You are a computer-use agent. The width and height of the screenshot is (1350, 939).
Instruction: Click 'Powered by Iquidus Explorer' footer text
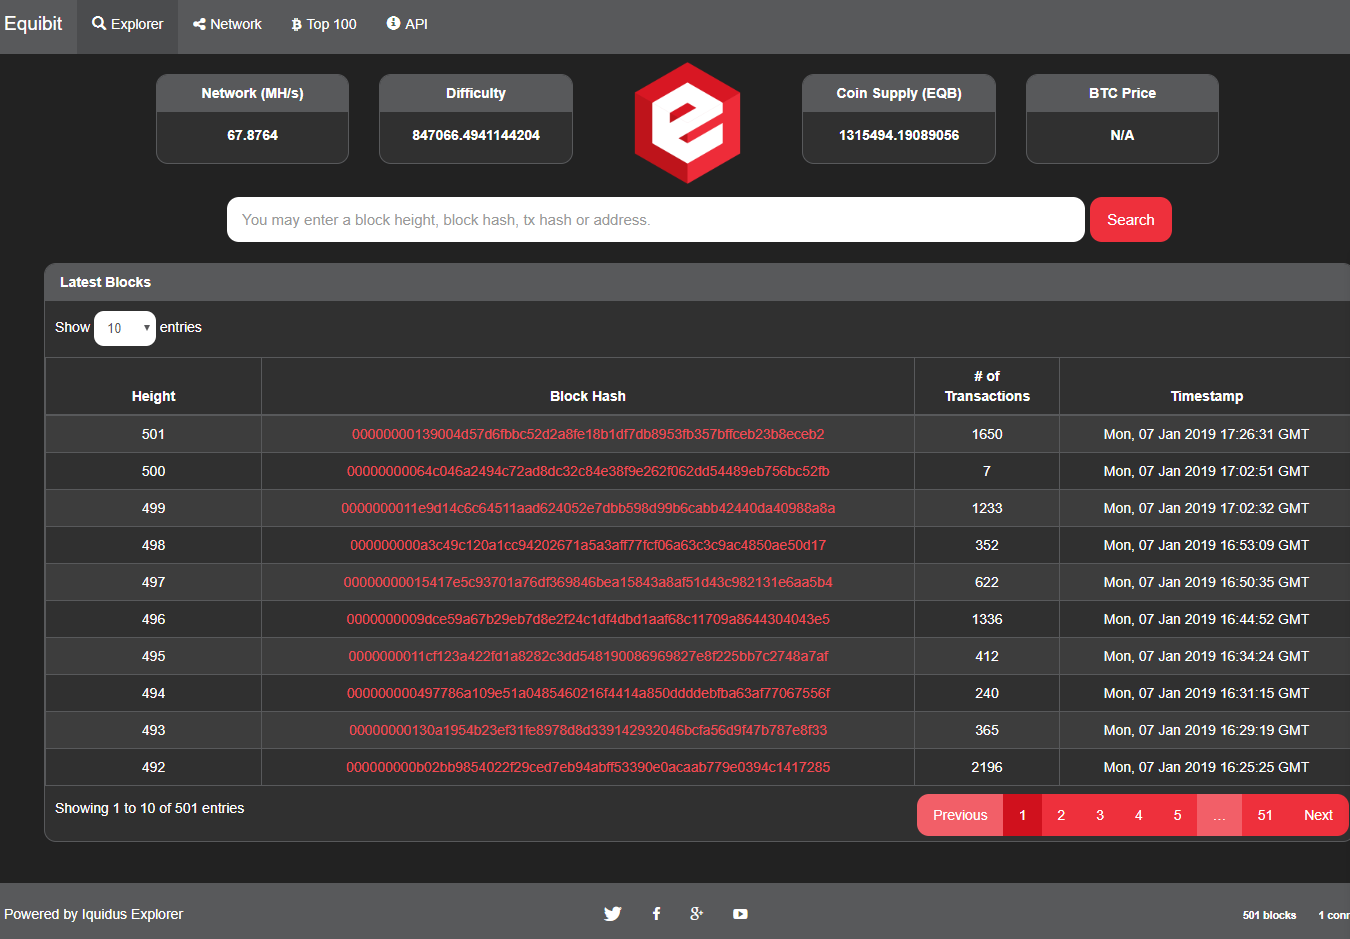coord(94,914)
